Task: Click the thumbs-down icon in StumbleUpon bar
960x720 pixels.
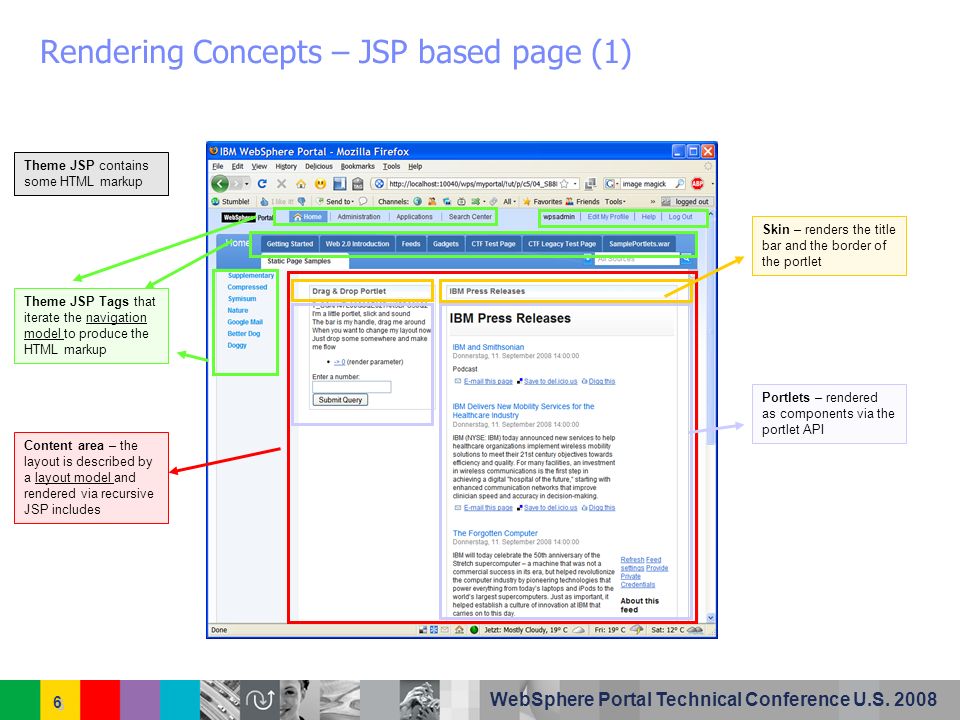Action: (301, 201)
